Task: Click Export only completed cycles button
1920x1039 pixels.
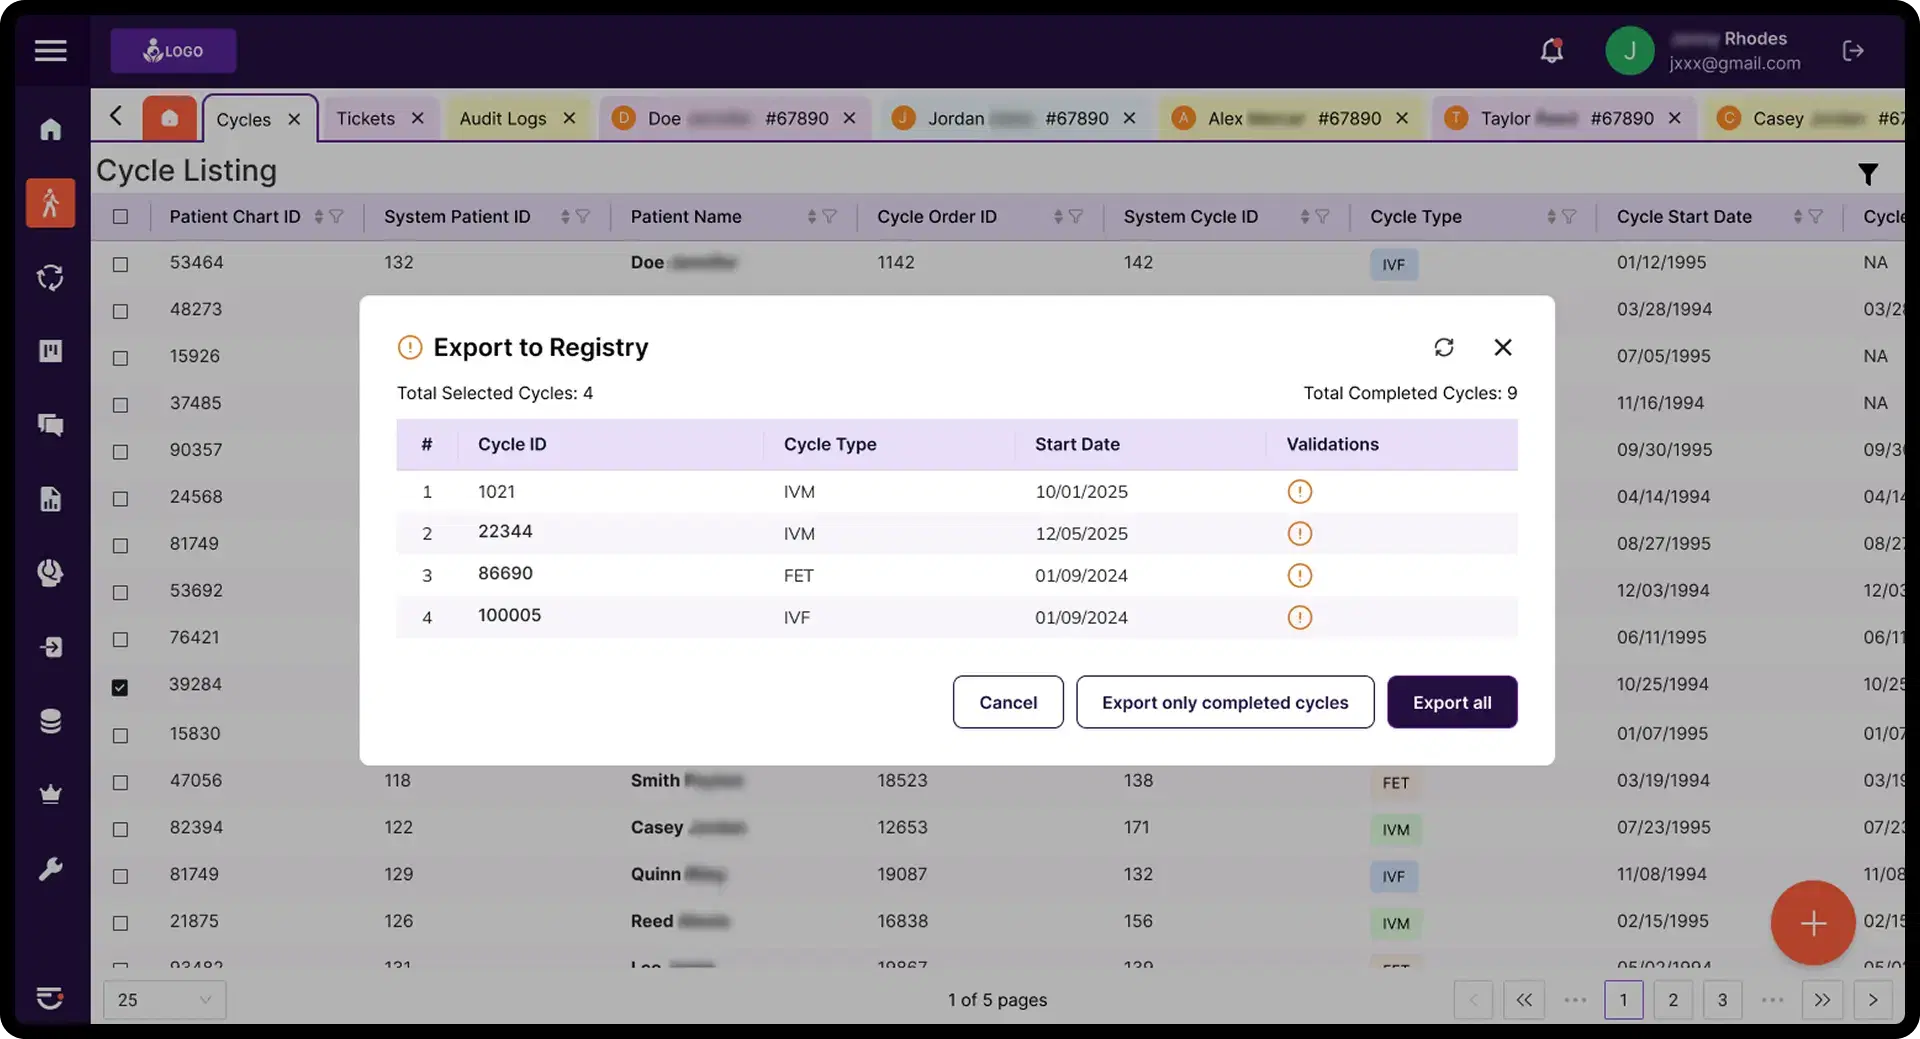Action: (1225, 702)
